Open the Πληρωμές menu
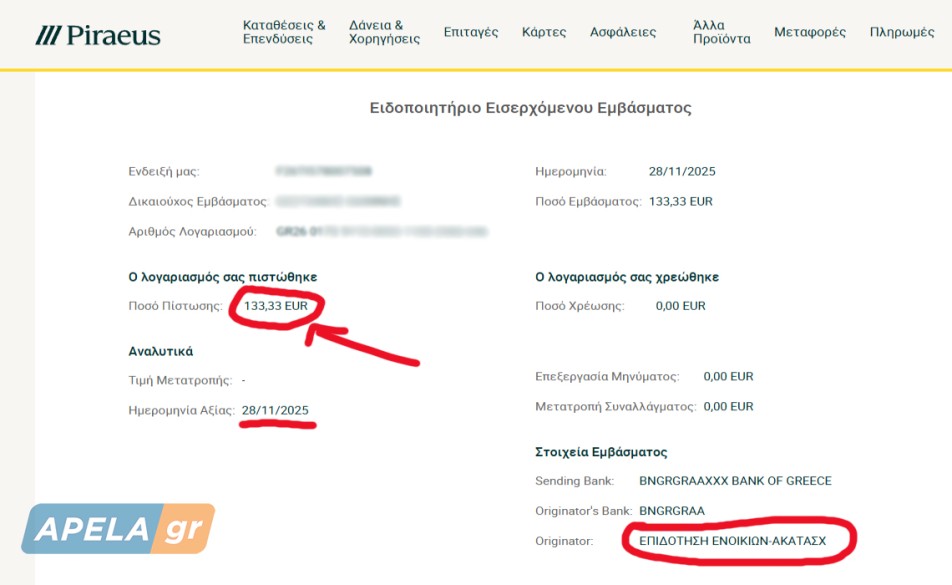The image size is (952, 585). coord(902,32)
